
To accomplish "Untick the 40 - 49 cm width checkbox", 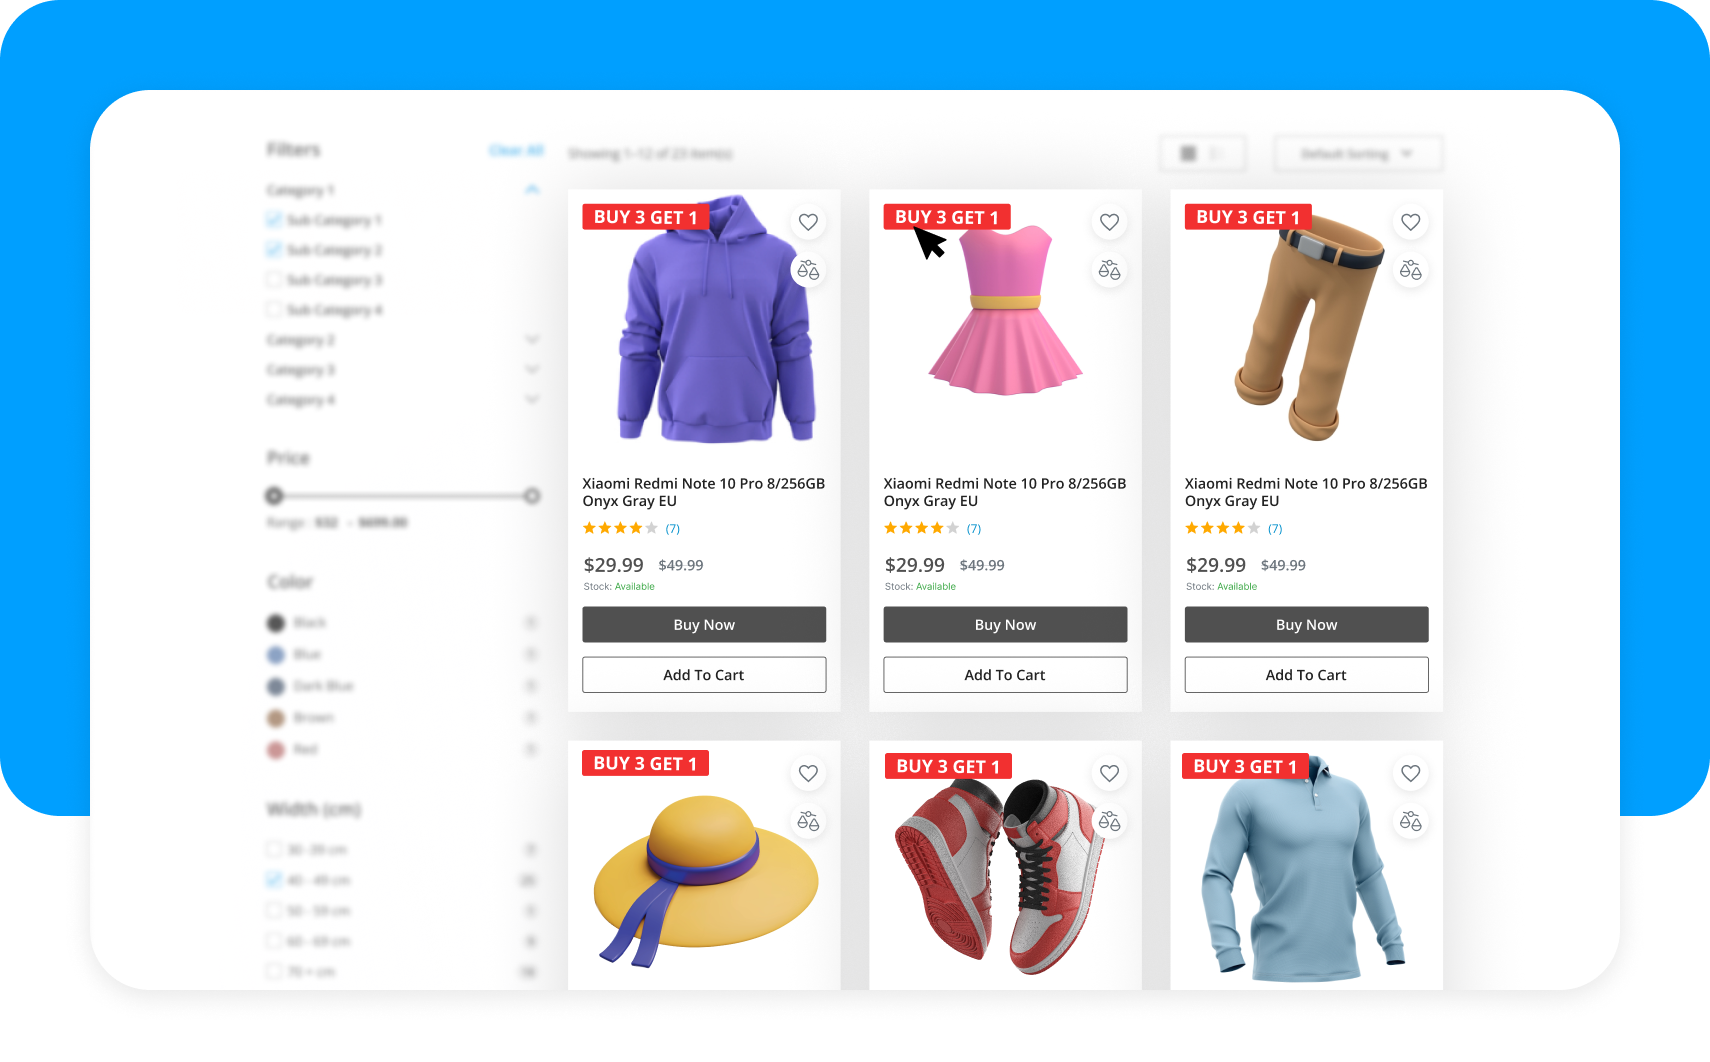I will pyautogui.click(x=274, y=880).
